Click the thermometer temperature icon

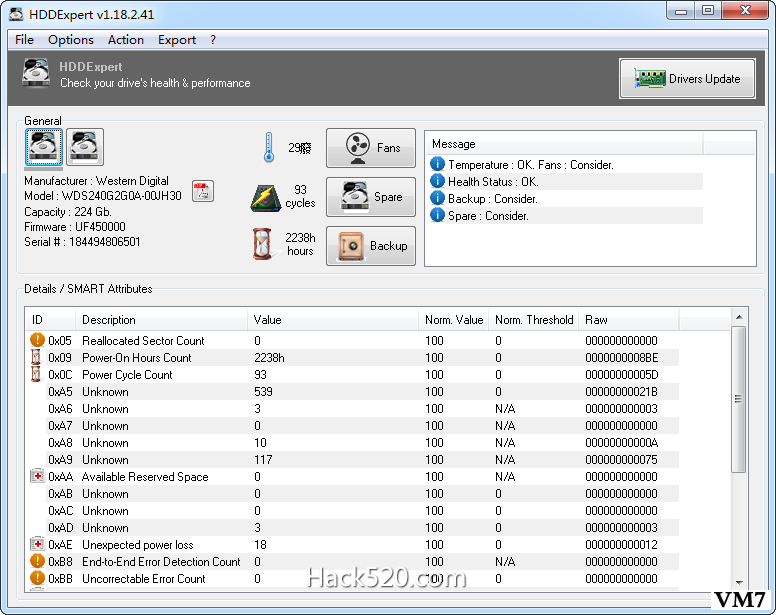tap(269, 147)
